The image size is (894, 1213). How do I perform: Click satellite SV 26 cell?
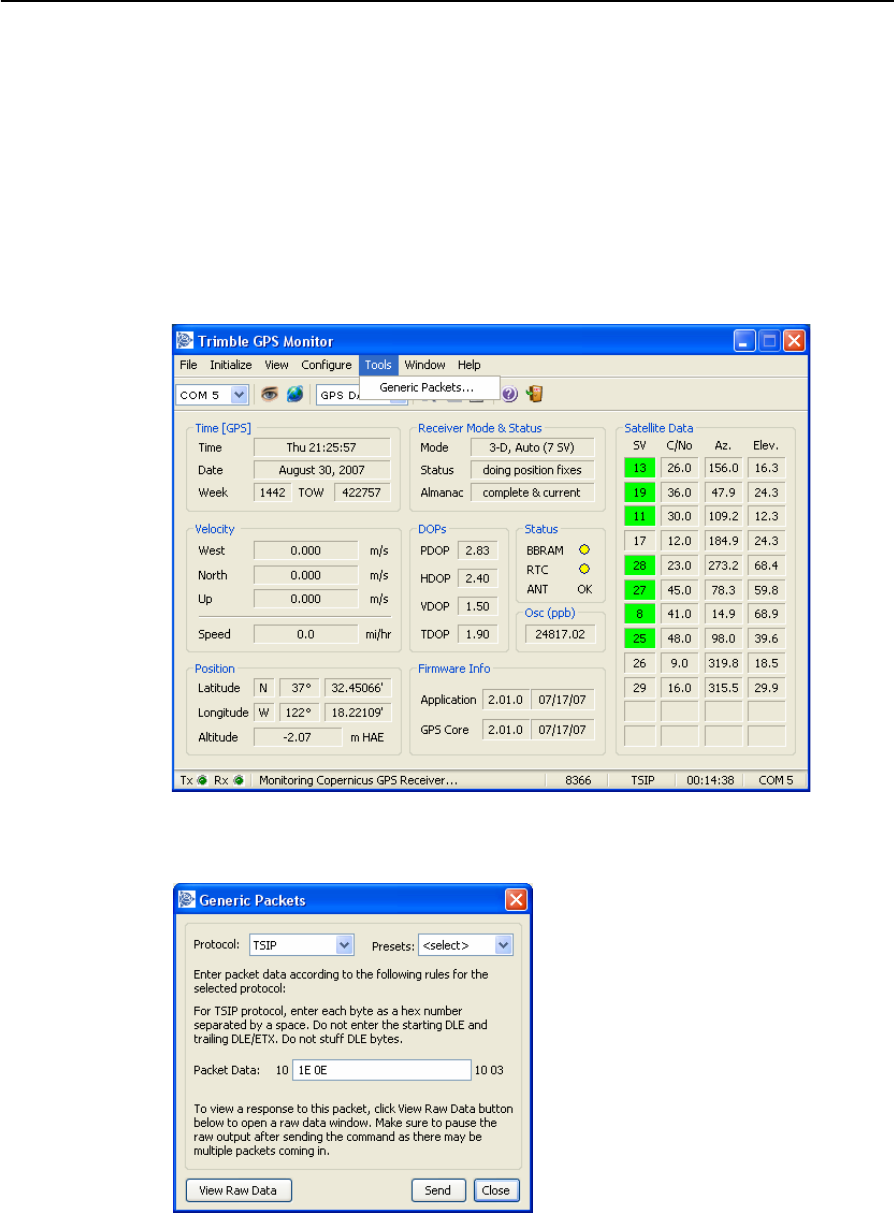click(639, 662)
